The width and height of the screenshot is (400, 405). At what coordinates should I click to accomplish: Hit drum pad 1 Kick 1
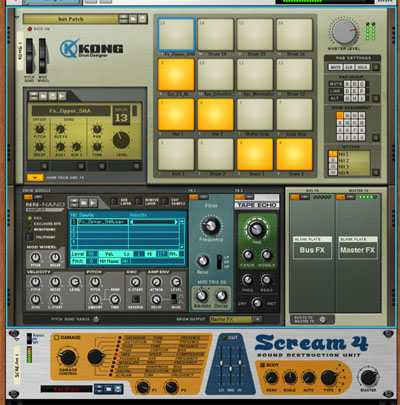[176, 154]
